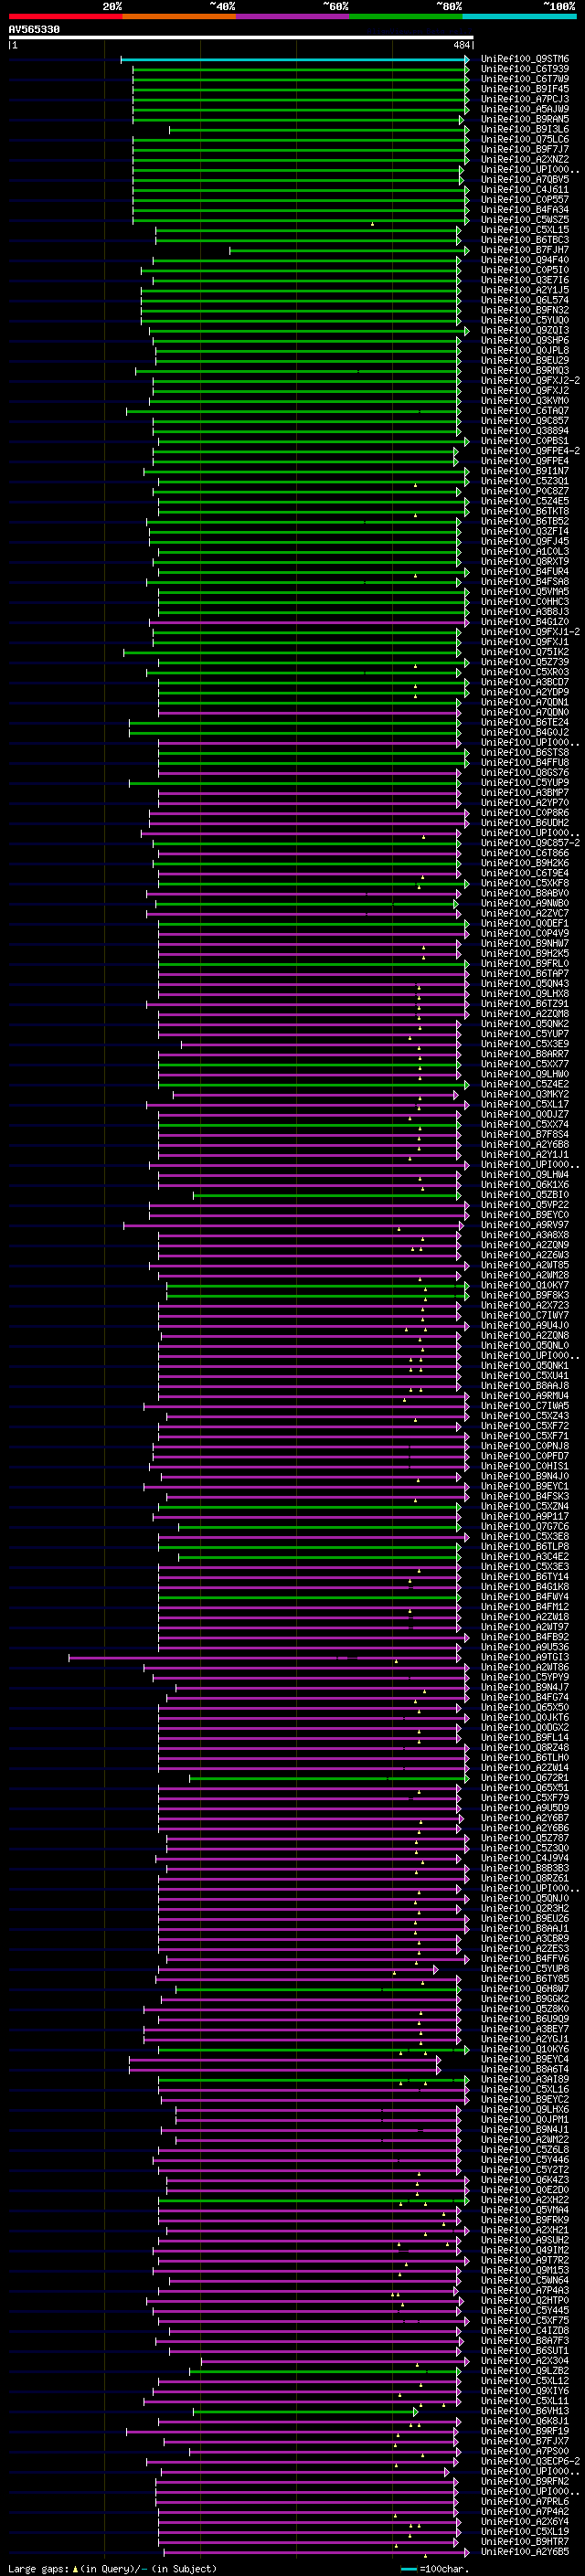Select the UniRef100_C5WSZ5 entry

(x=525, y=219)
